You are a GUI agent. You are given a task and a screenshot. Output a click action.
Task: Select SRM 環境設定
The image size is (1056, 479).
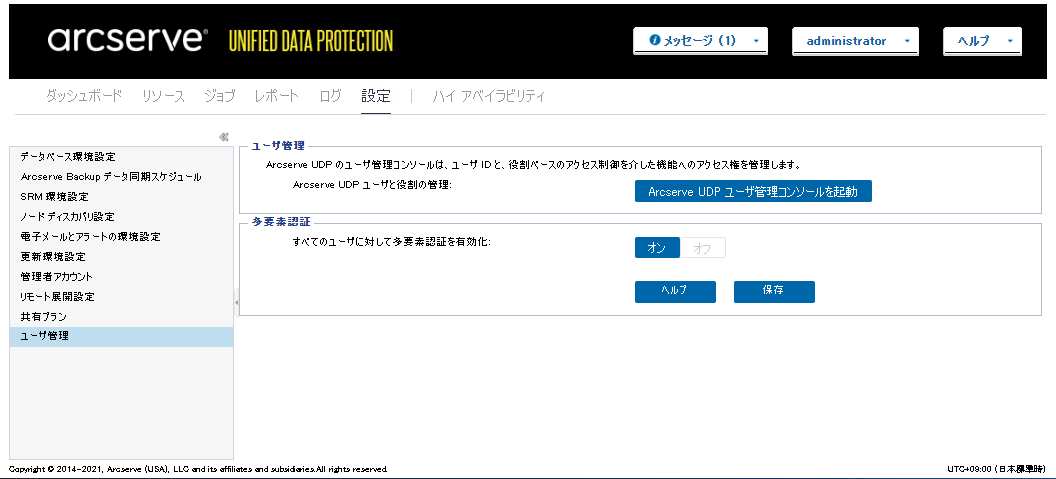[121, 197]
